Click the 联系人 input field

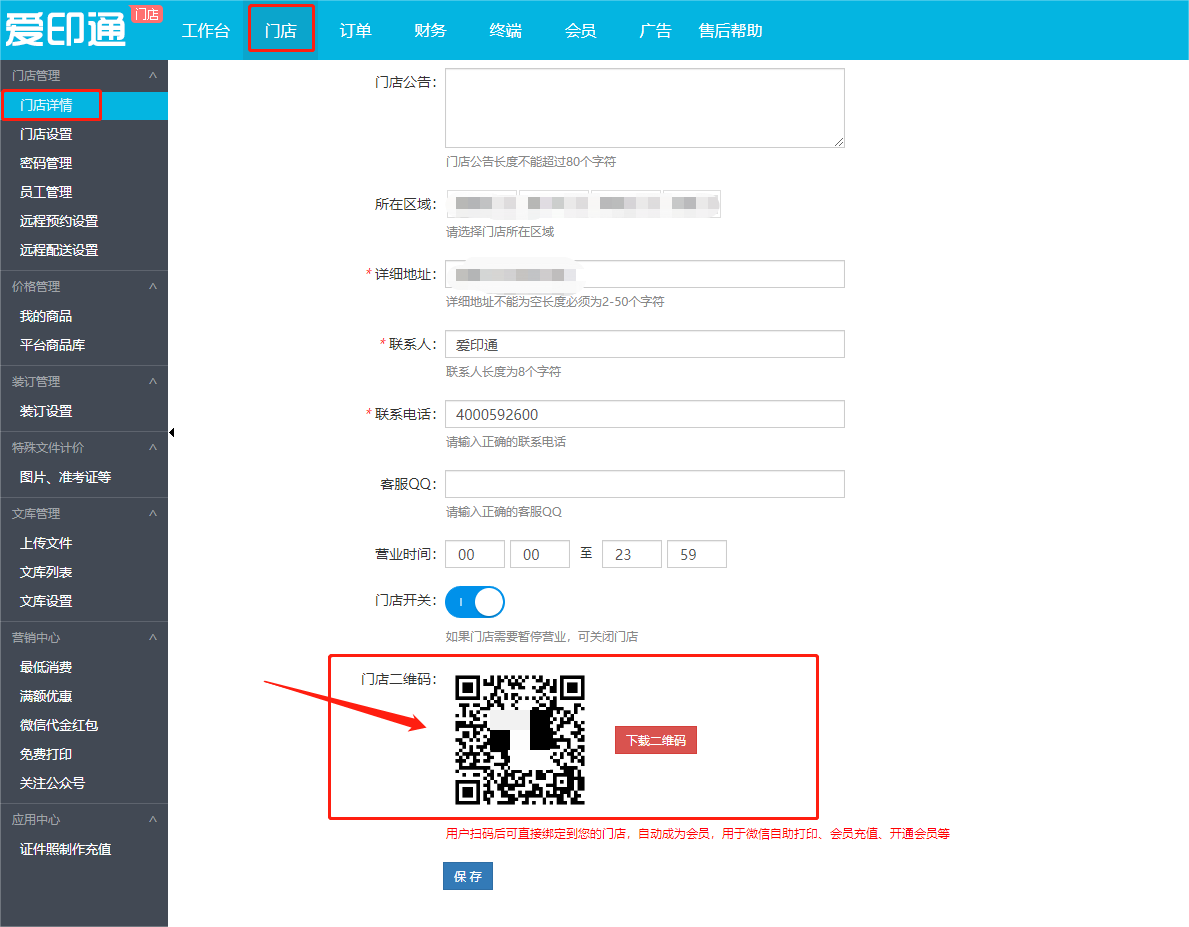coord(645,344)
